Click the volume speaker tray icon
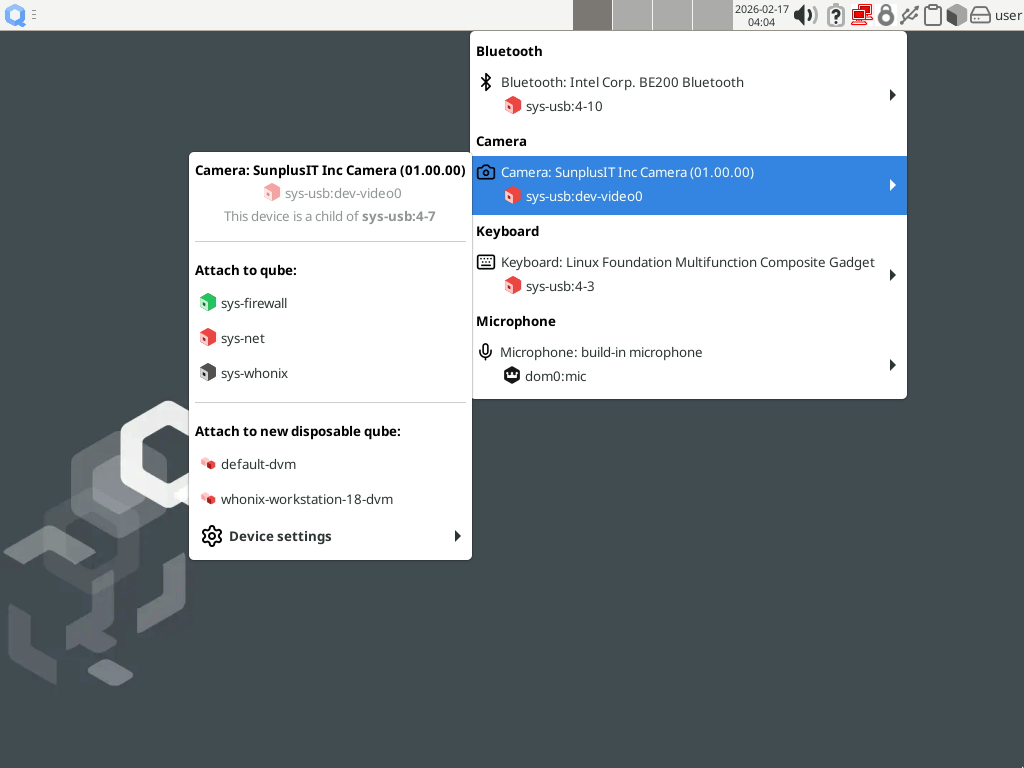Image resolution: width=1024 pixels, height=768 pixels. pos(805,15)
